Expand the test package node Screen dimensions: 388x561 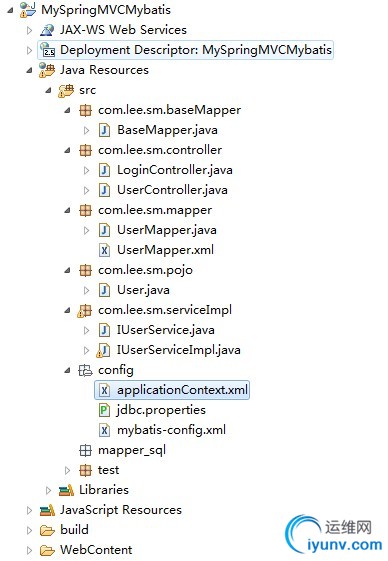pos(67,470)
